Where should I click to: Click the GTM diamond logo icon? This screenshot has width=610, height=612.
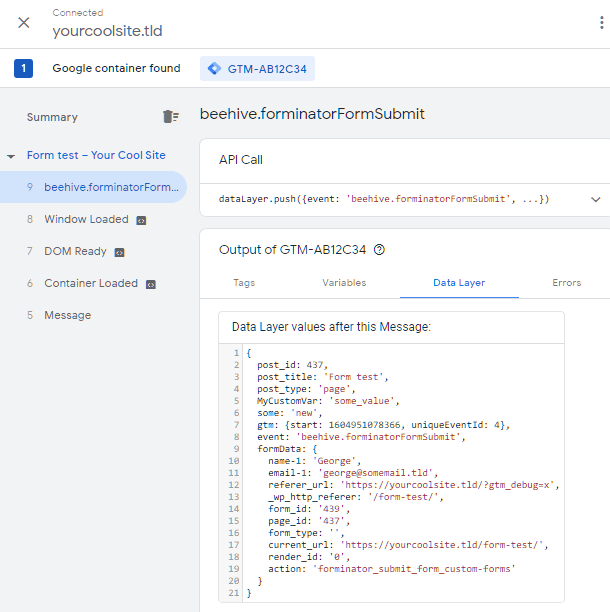pos(214,69)
